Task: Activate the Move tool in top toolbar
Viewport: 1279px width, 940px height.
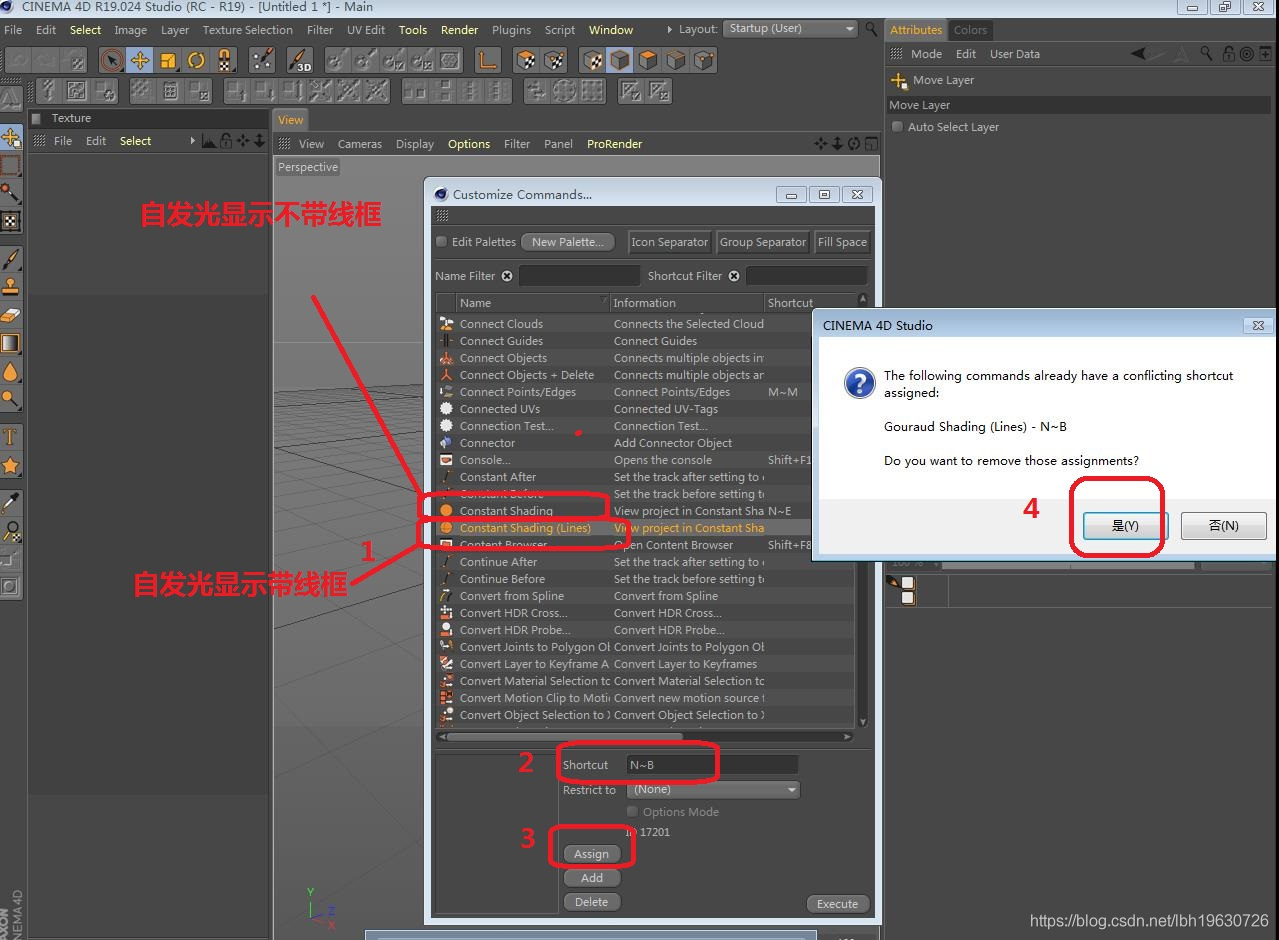Action: point(140,61)
